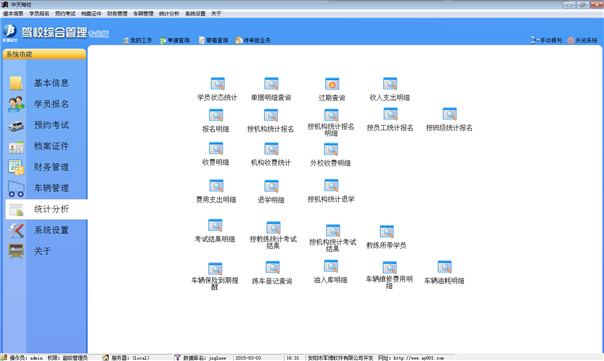Open the 学员状态统计 report icon
Viewport: 604px width, 361px height.
coord(217,84)
